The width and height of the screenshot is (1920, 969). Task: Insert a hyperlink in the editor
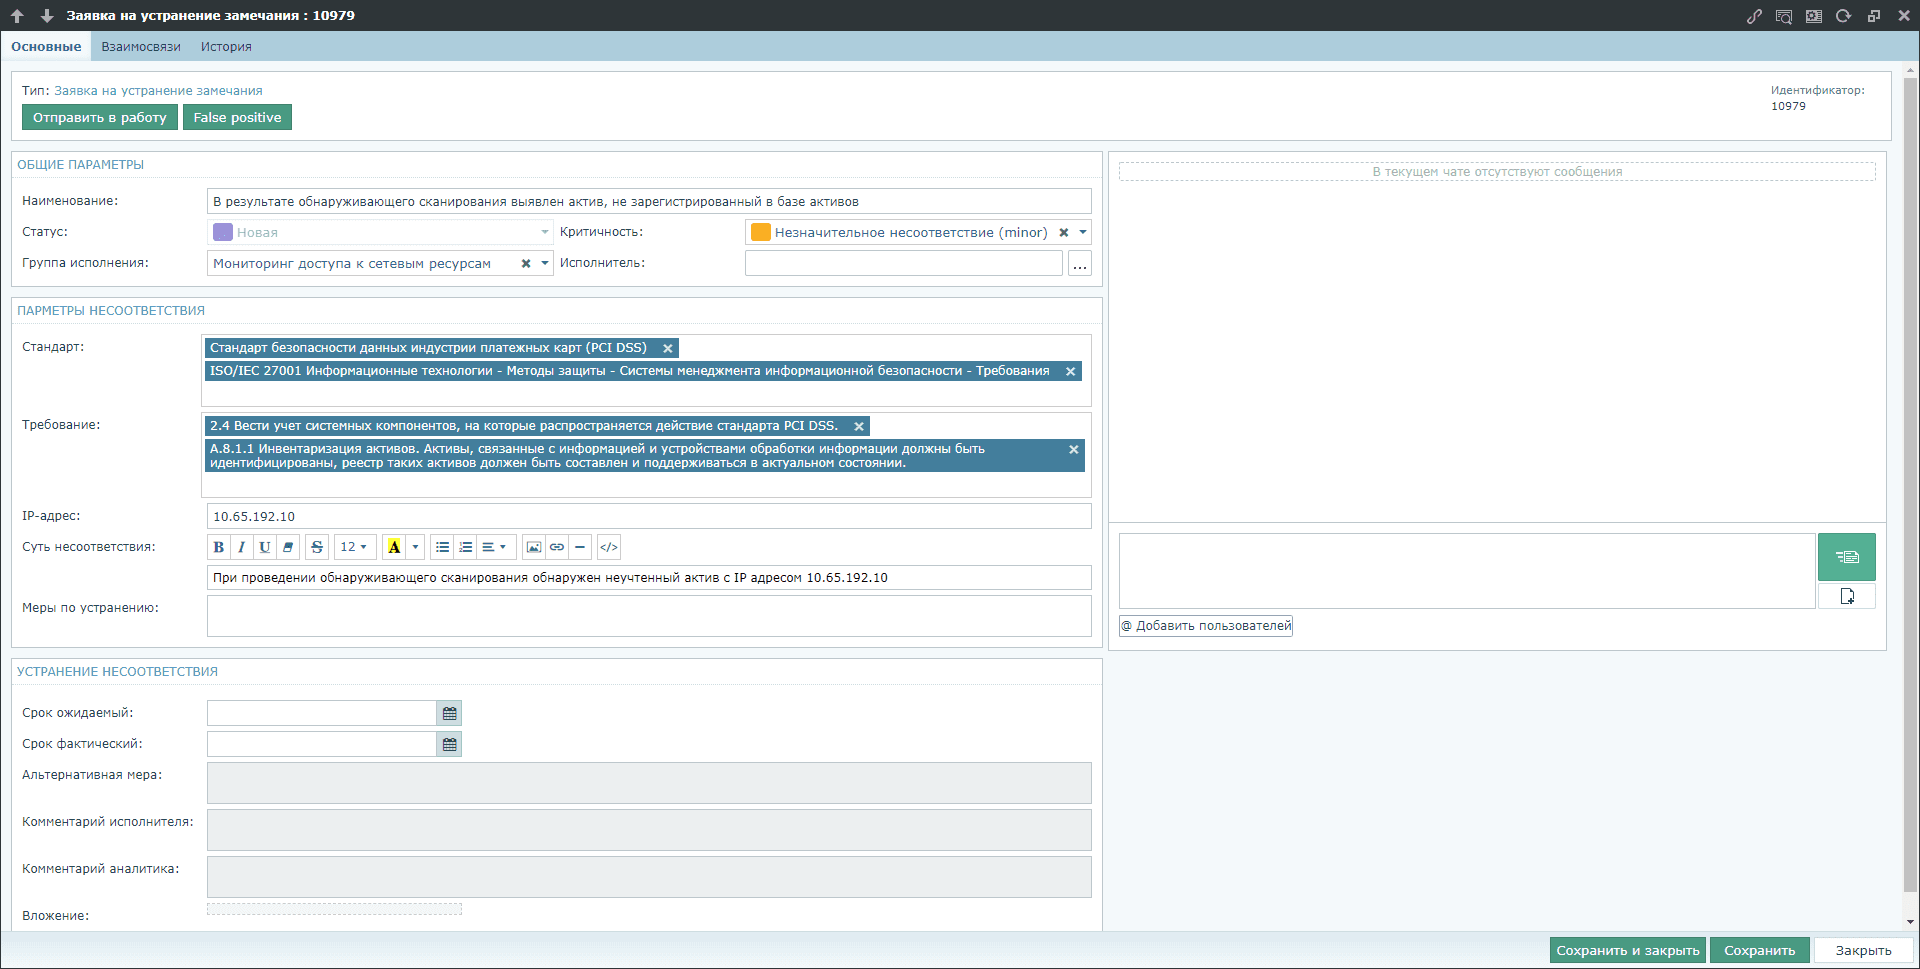[557, 547]
